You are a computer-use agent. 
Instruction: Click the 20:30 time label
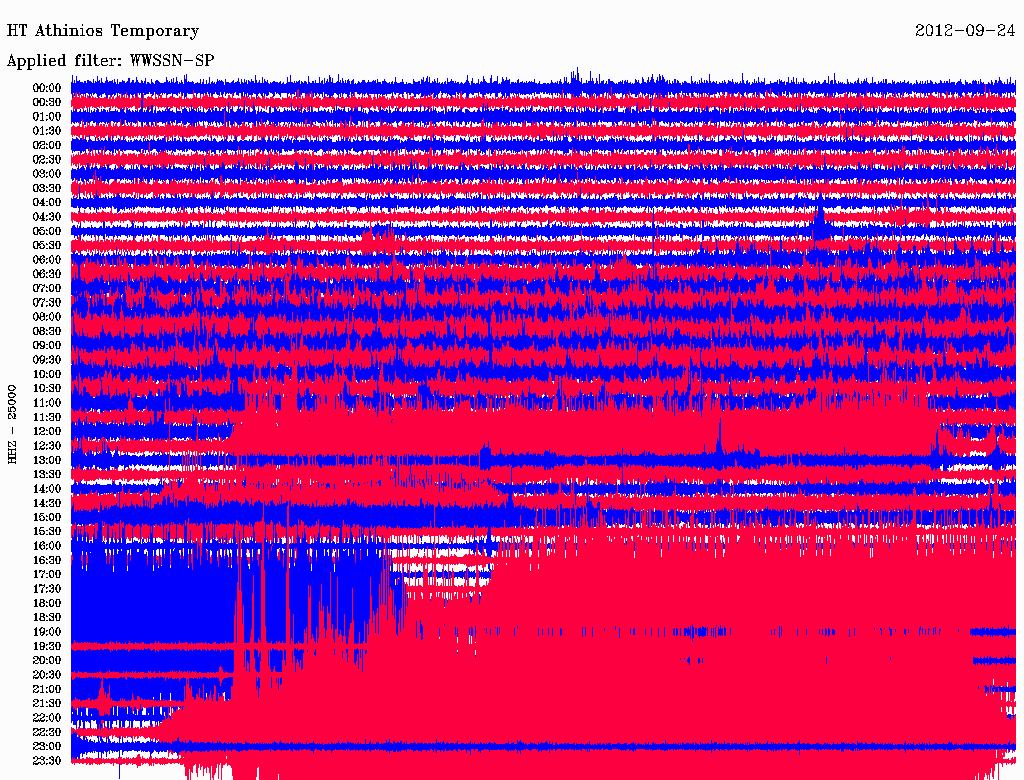(x=47, y=675)
